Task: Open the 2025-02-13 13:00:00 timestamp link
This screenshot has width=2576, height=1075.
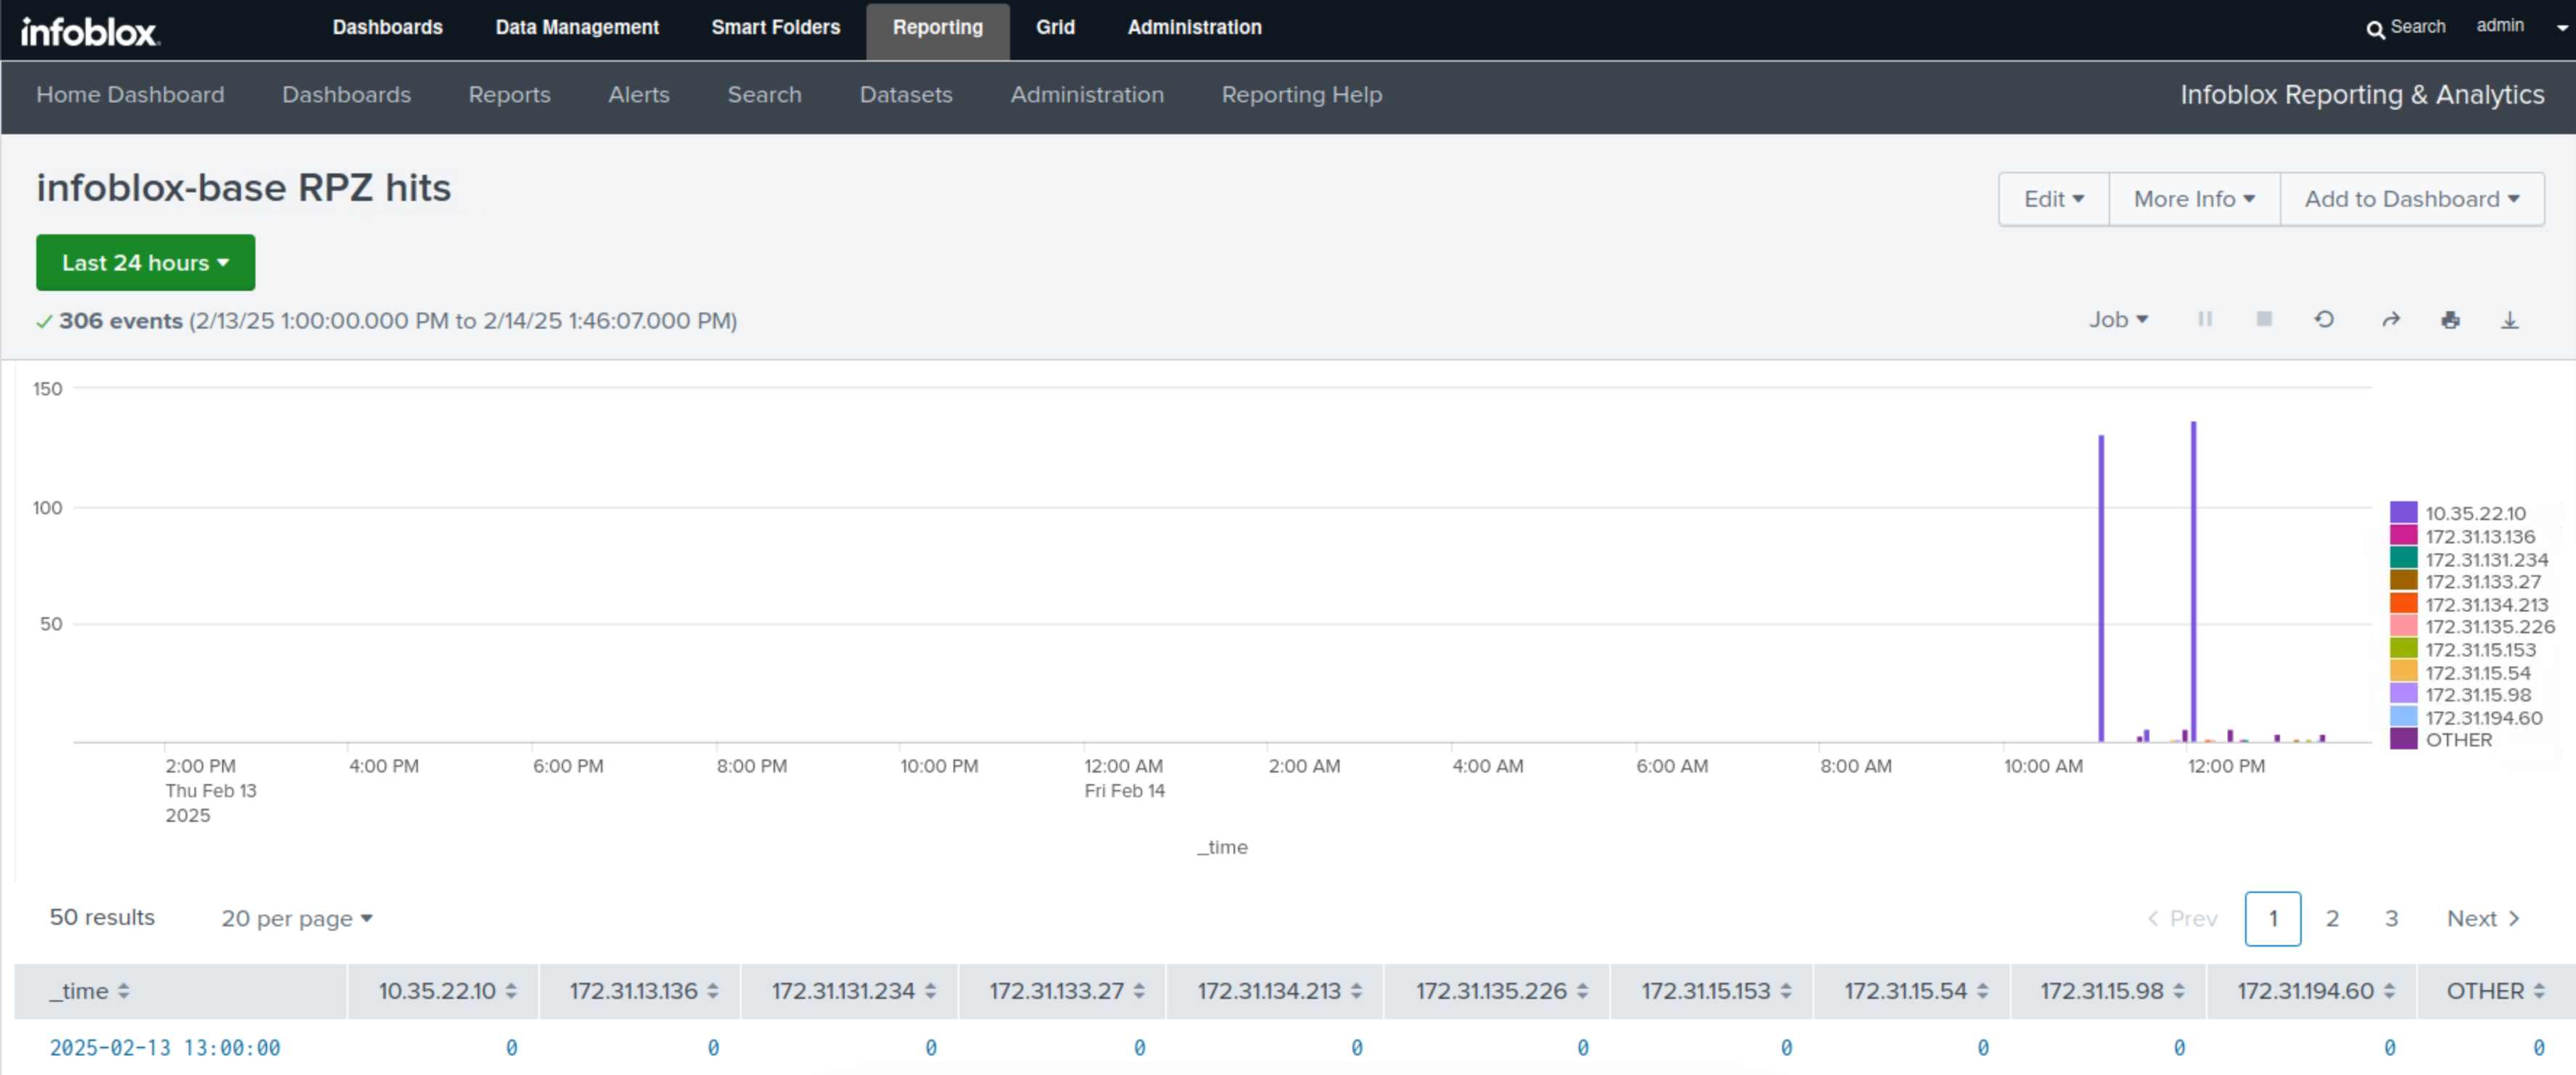Action: [x=165, y=1047]
